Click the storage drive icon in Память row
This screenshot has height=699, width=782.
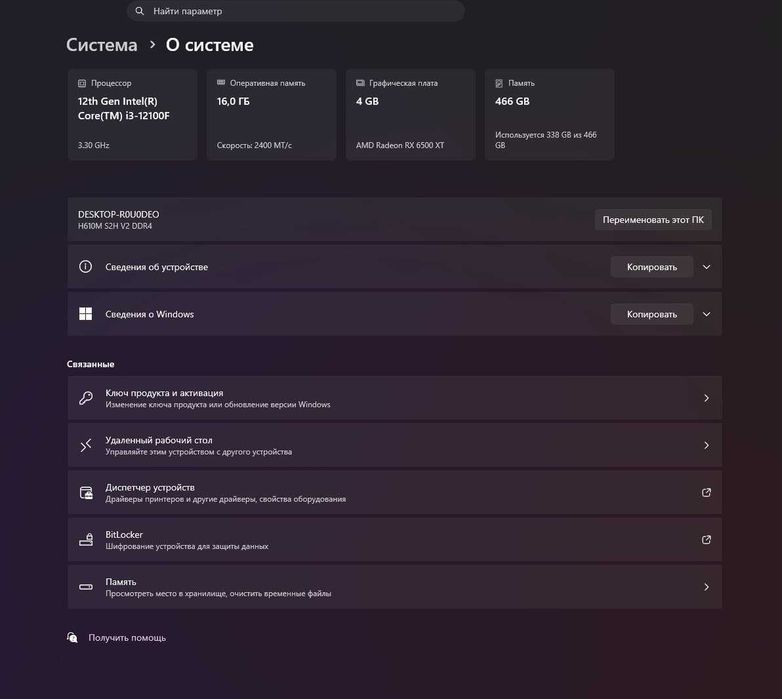(86, 587)
